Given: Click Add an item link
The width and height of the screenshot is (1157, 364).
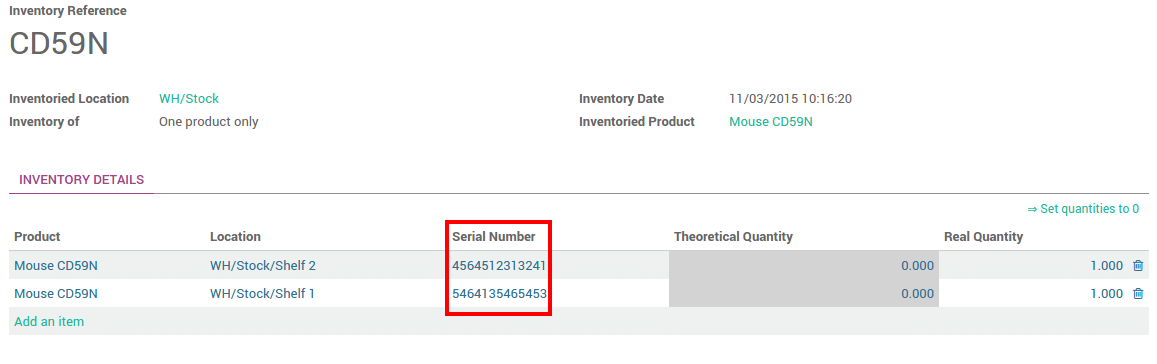Looking at the screenshot, I should pos(49,321).
